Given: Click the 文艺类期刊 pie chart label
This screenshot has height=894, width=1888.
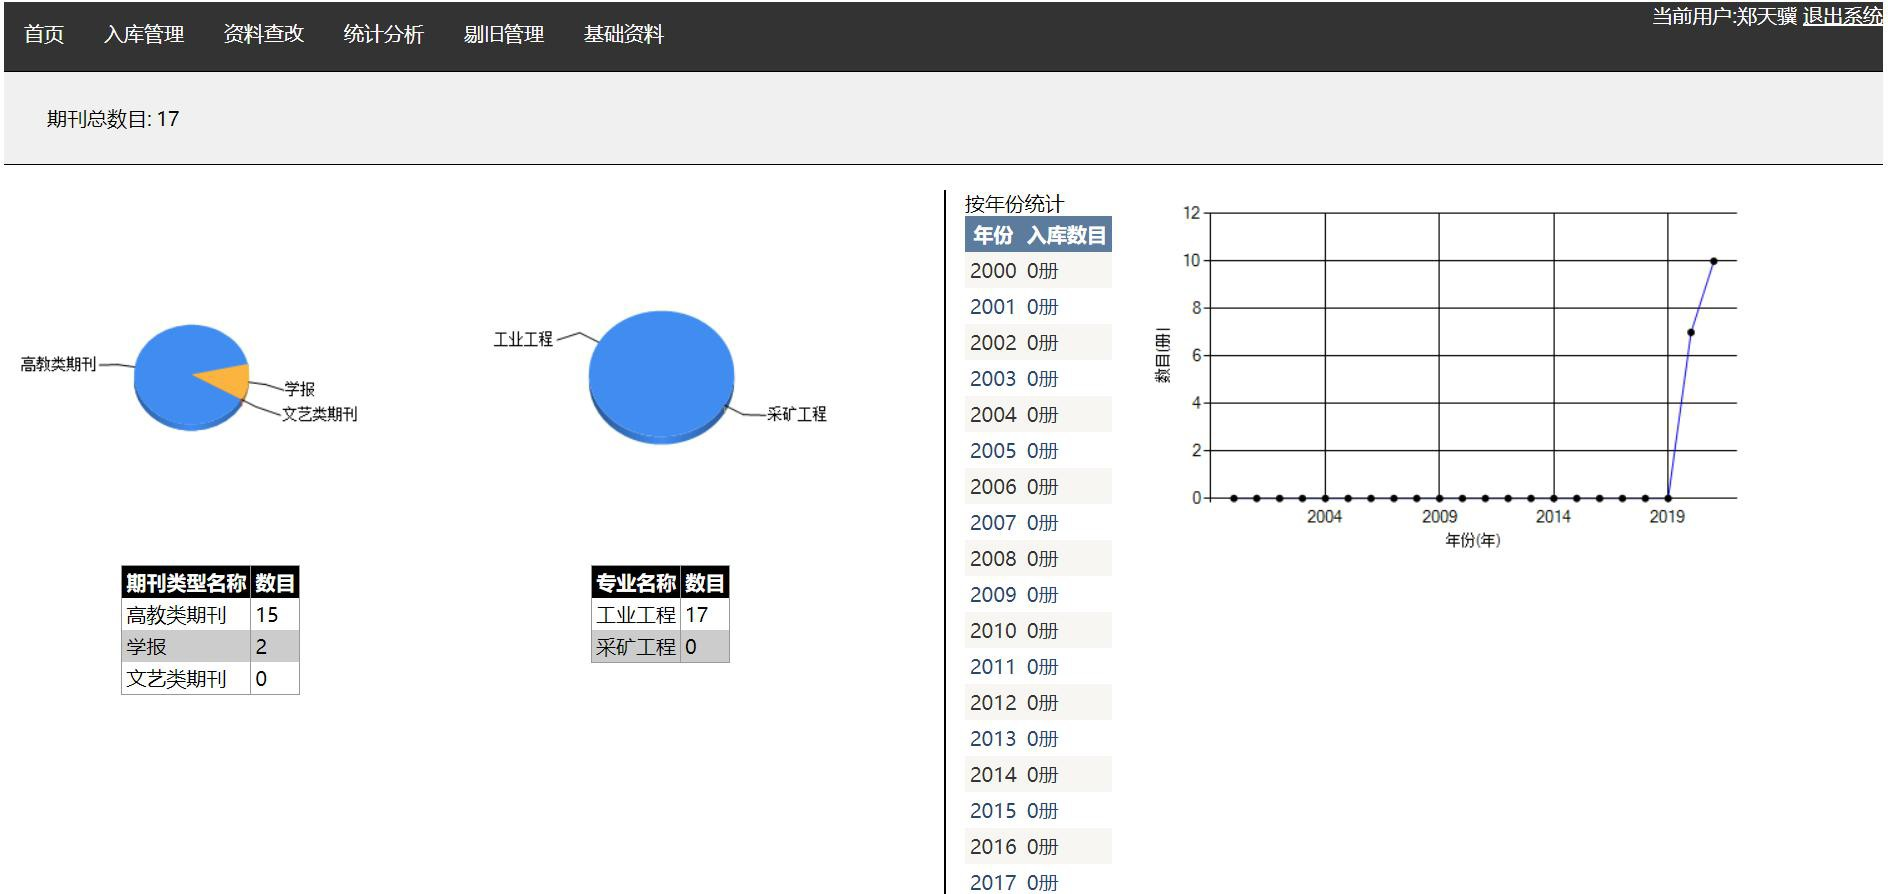Looking at the screenshot, I should [x=320, y=414].
